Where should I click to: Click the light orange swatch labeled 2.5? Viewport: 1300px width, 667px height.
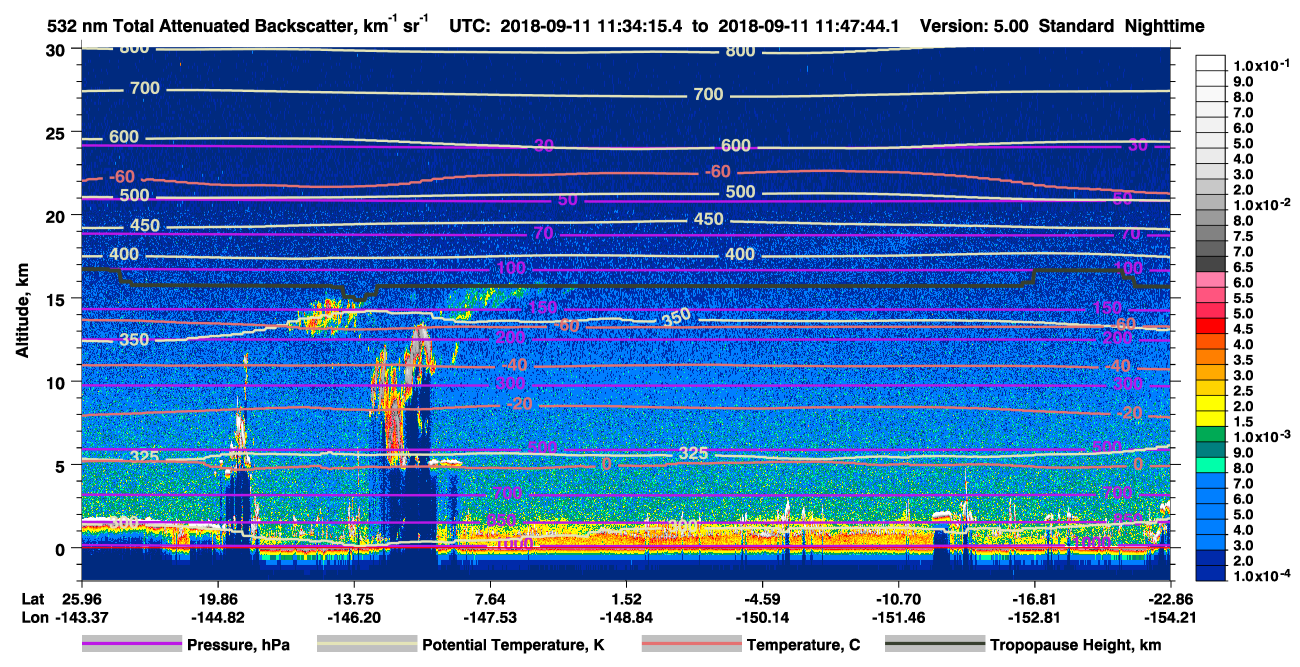1210,389
